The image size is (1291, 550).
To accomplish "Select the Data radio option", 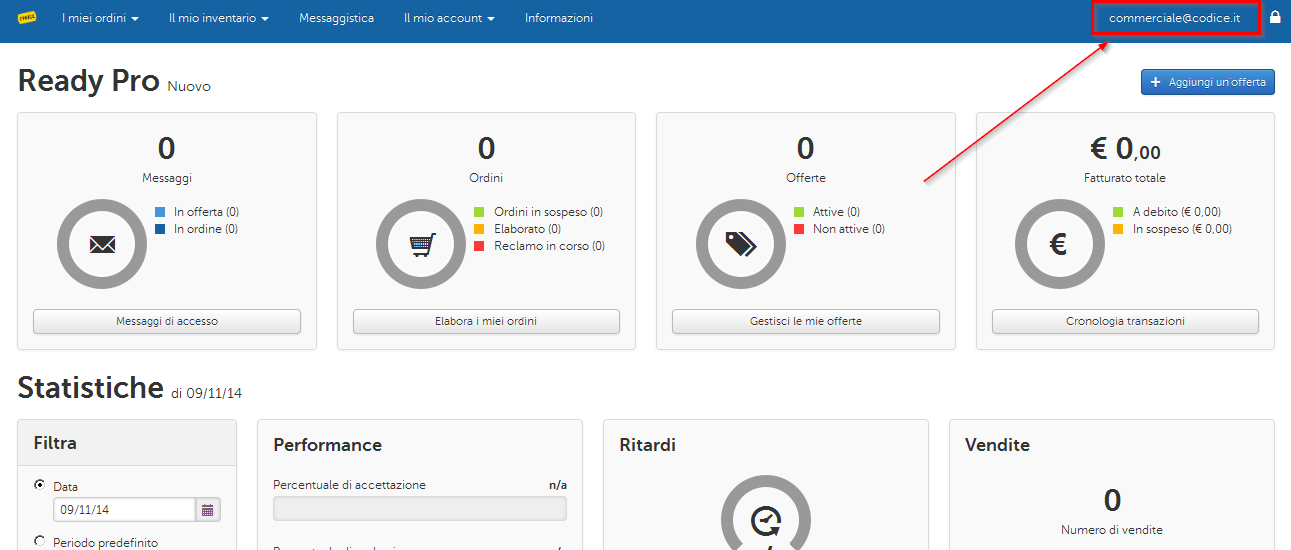I will (x=40, y=485).
